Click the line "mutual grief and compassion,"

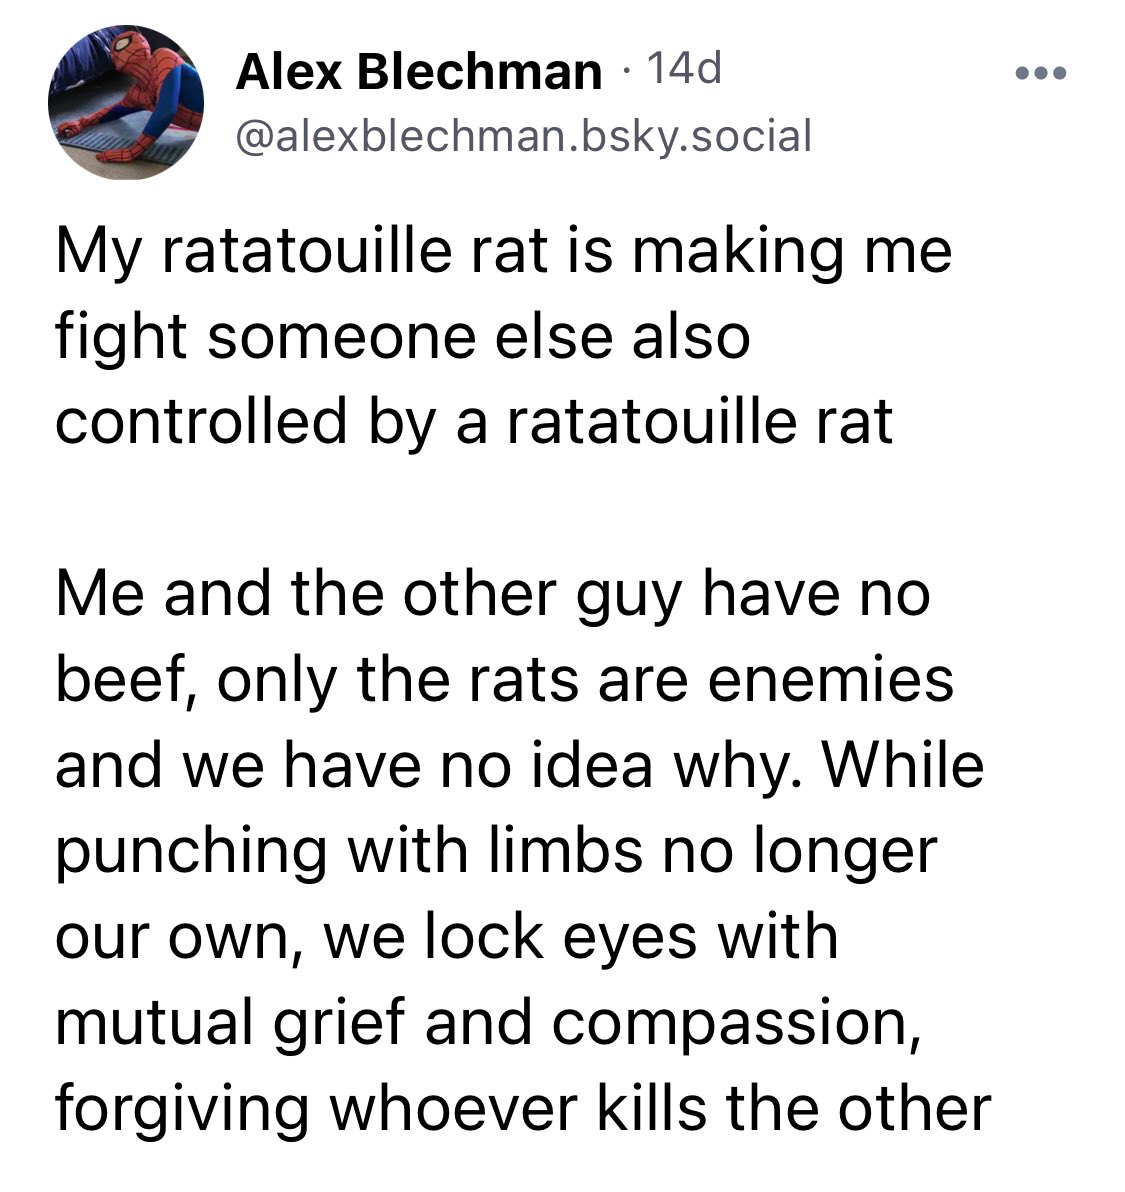point(488,1022)
